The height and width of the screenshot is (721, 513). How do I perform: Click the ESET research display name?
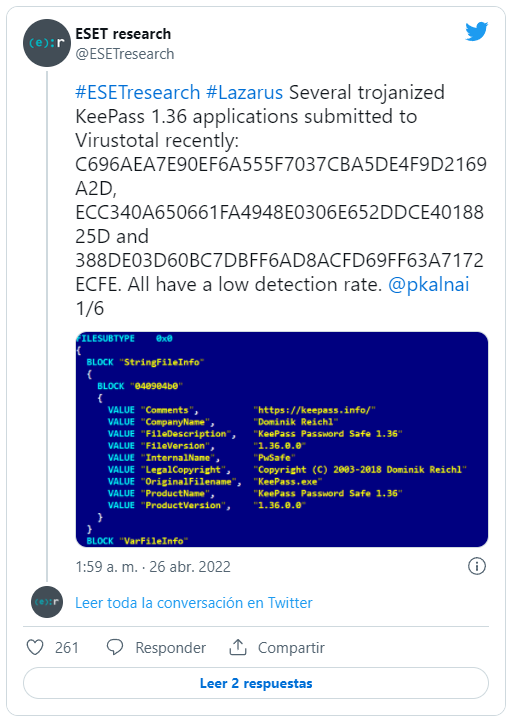point(123,34)
